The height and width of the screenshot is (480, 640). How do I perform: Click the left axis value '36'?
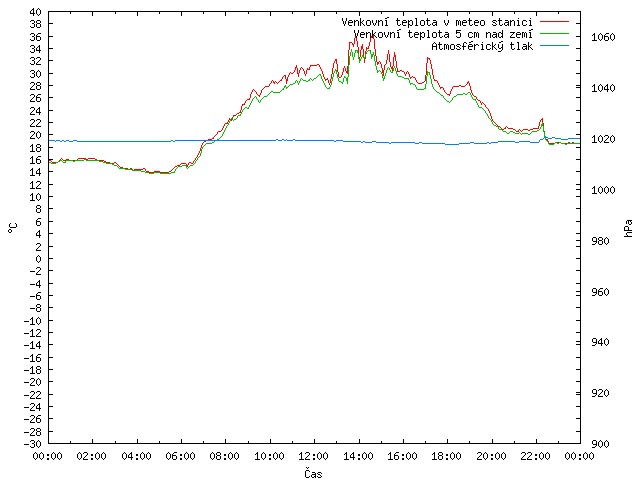pyautogui.click(x=36, y=37)
